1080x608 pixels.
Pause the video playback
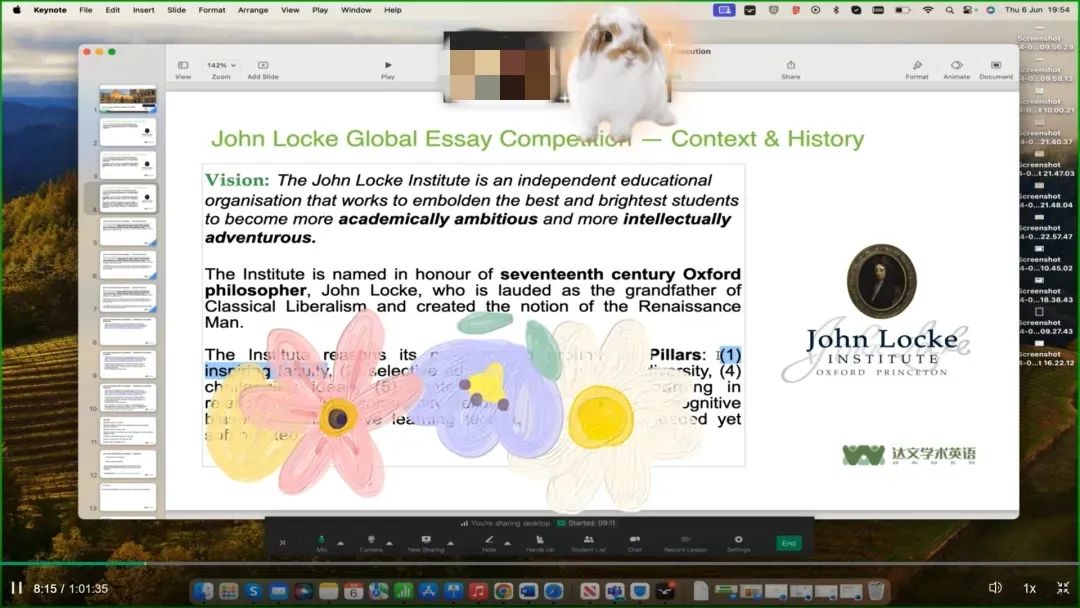17,588
